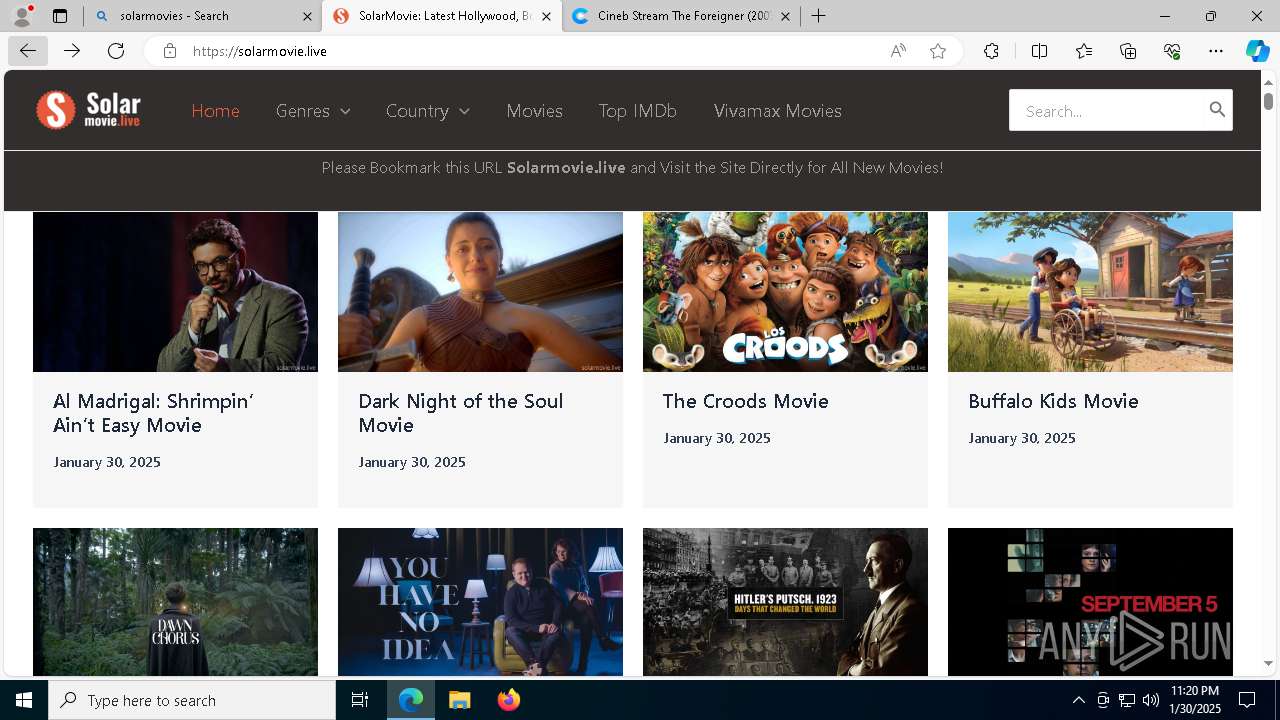
Task: Click January 30, 2025 under The Croods Movie
Action: click(717, 438)
